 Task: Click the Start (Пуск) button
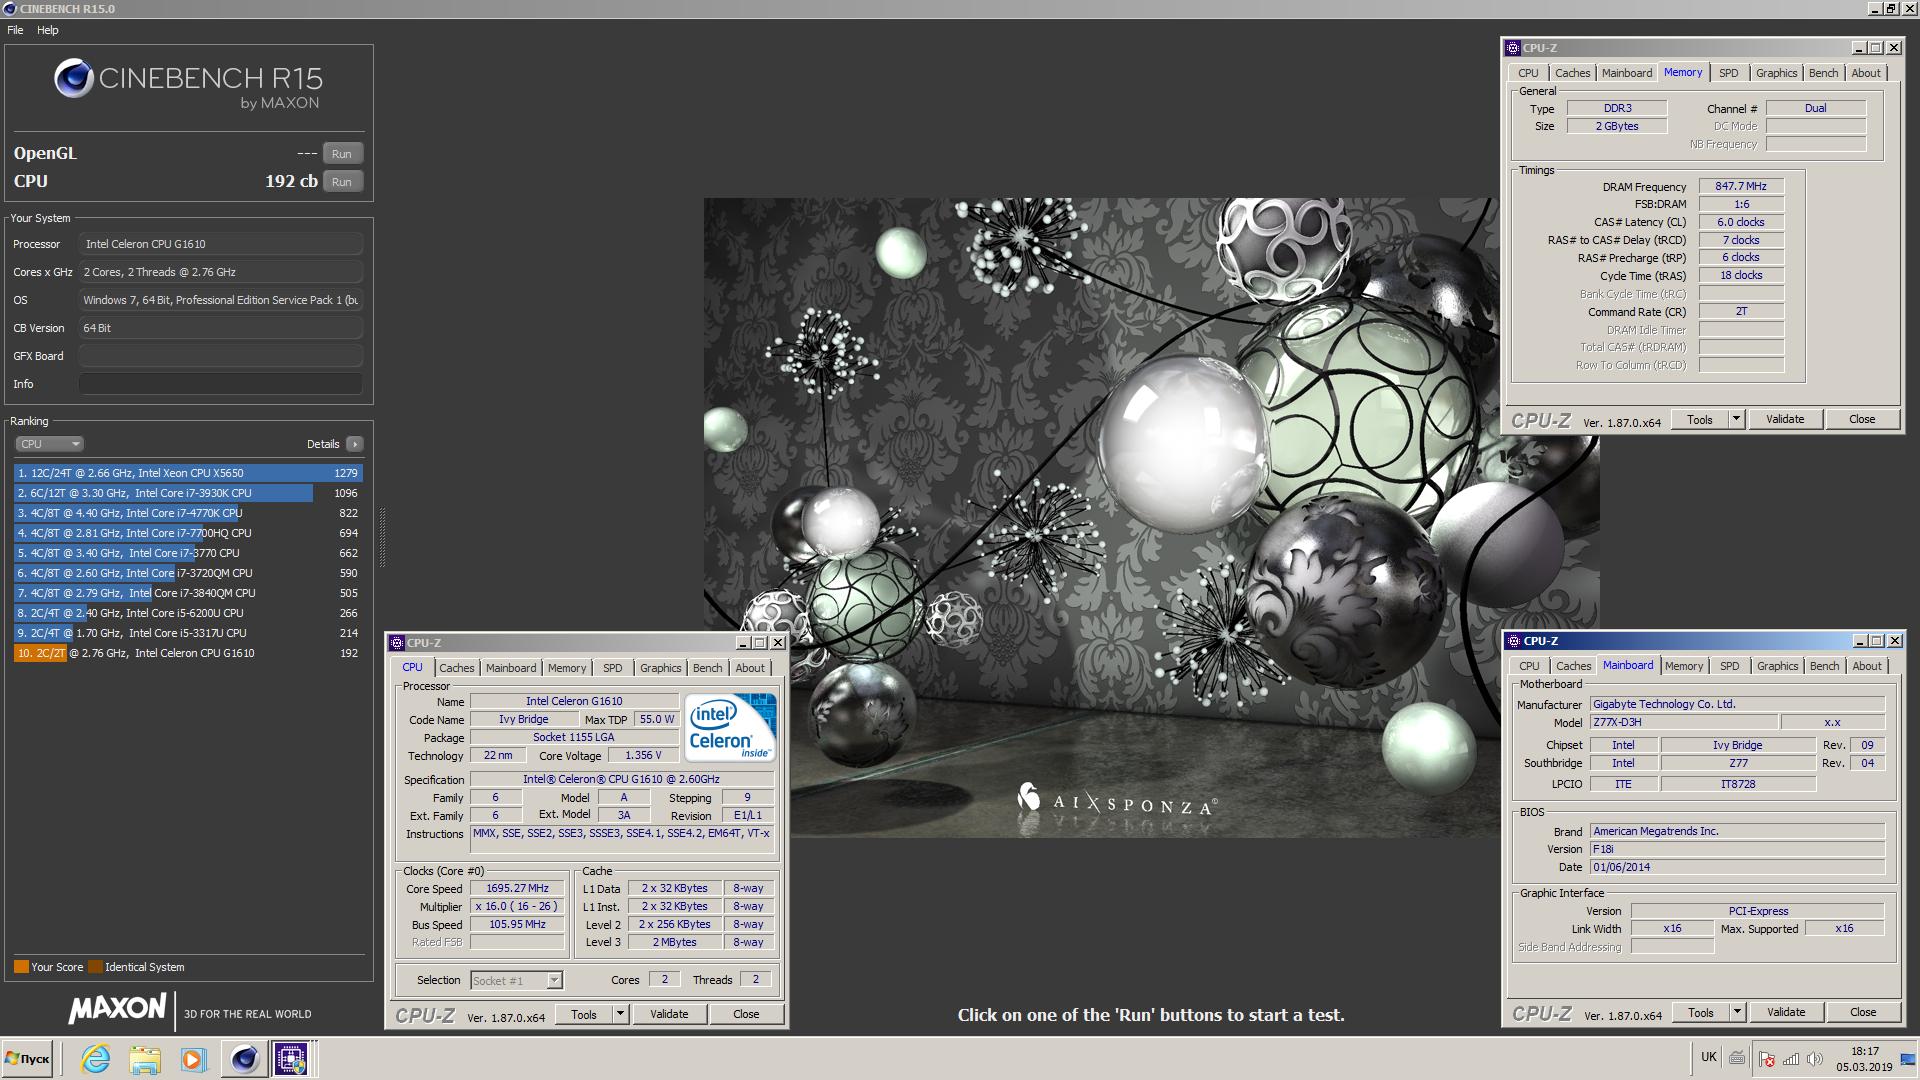(28, 1059)
